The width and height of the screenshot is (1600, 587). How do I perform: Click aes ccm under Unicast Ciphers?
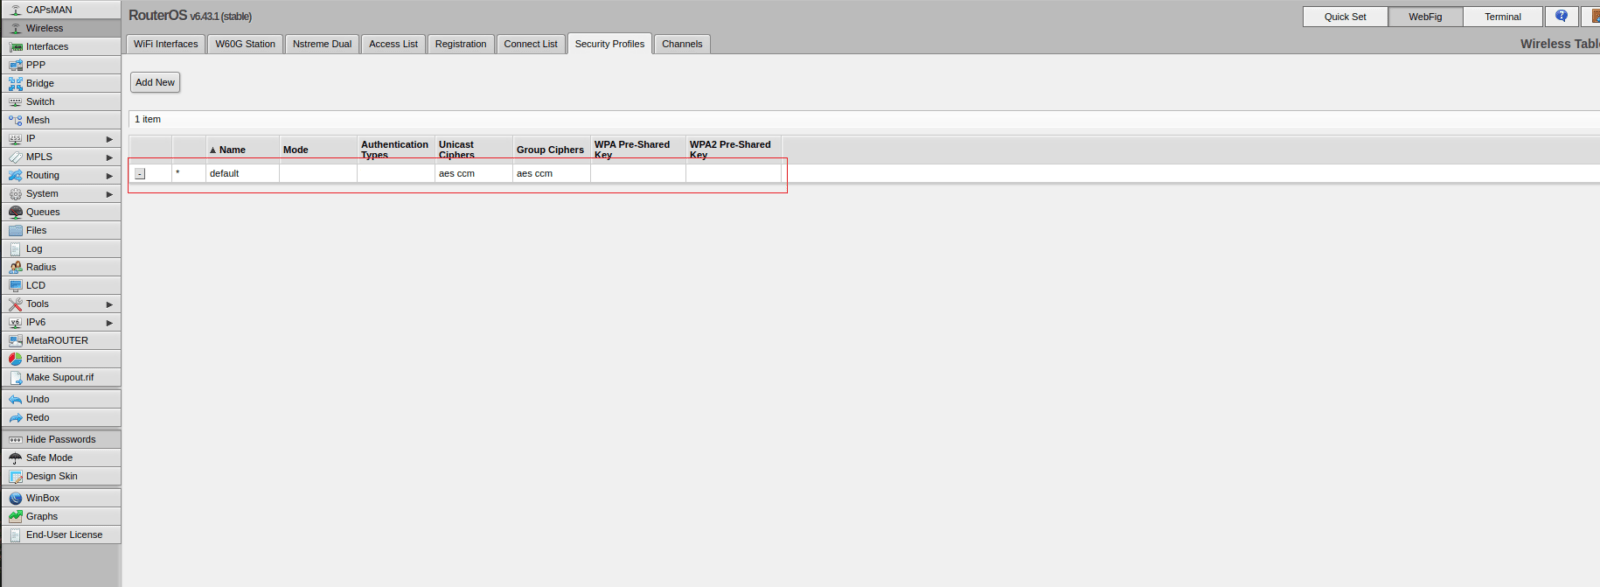tap(457, 174)
